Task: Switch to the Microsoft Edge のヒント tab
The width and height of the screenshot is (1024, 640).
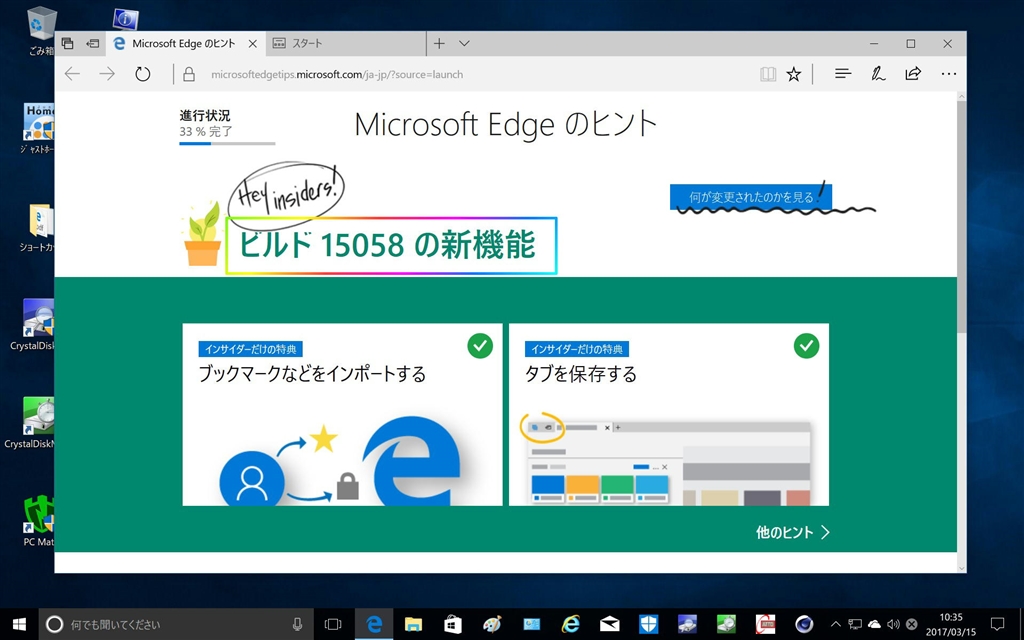Action: [x=184, y=44]
